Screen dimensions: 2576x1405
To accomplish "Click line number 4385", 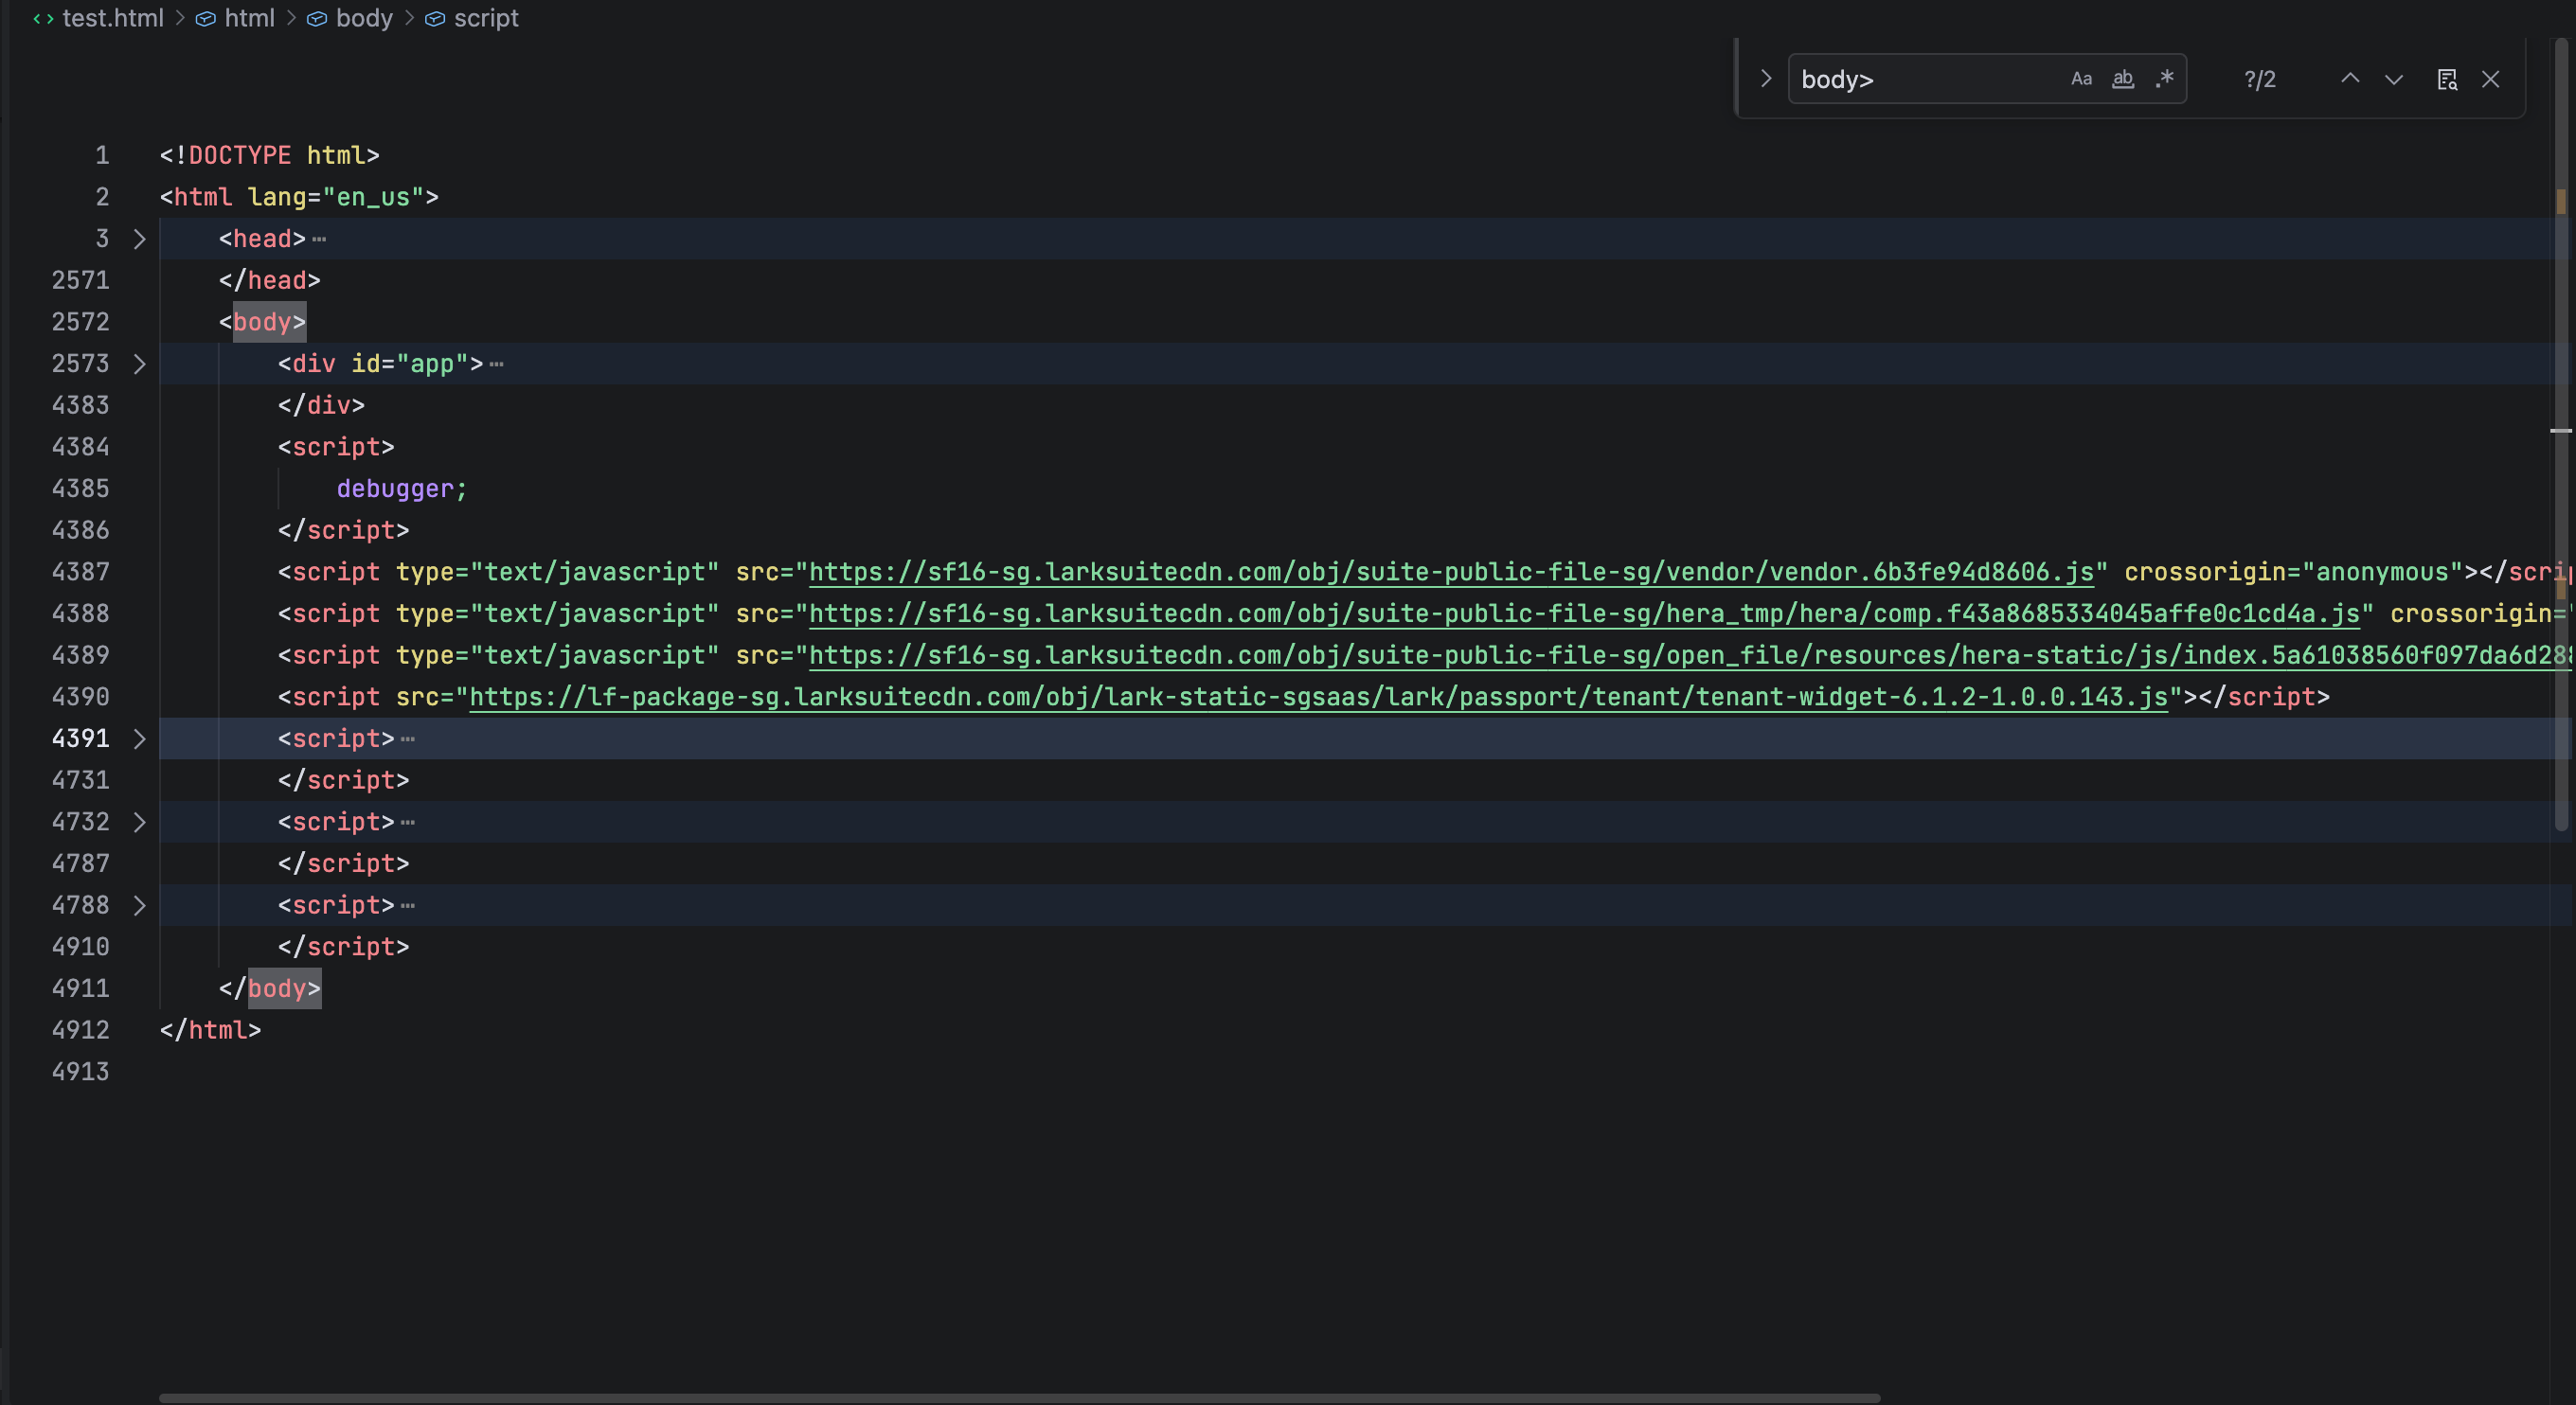I will tap(80, 489).
